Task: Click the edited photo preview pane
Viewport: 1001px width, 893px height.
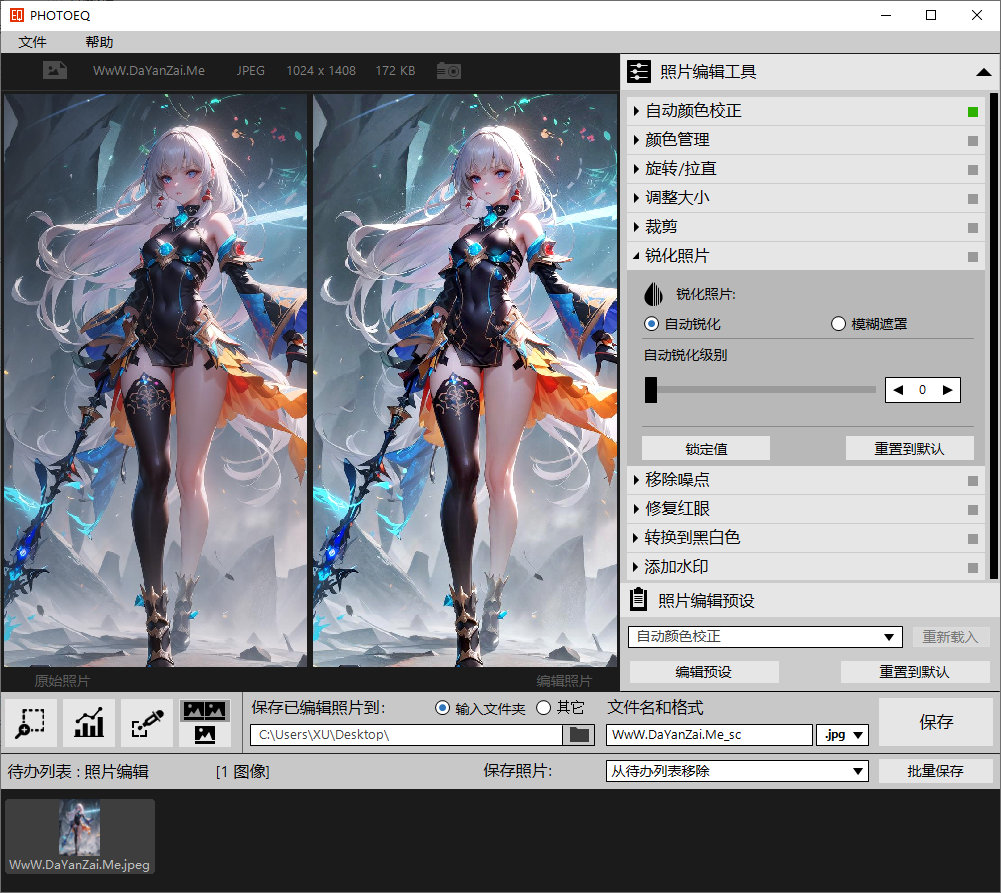Action: tap(465, 381)
